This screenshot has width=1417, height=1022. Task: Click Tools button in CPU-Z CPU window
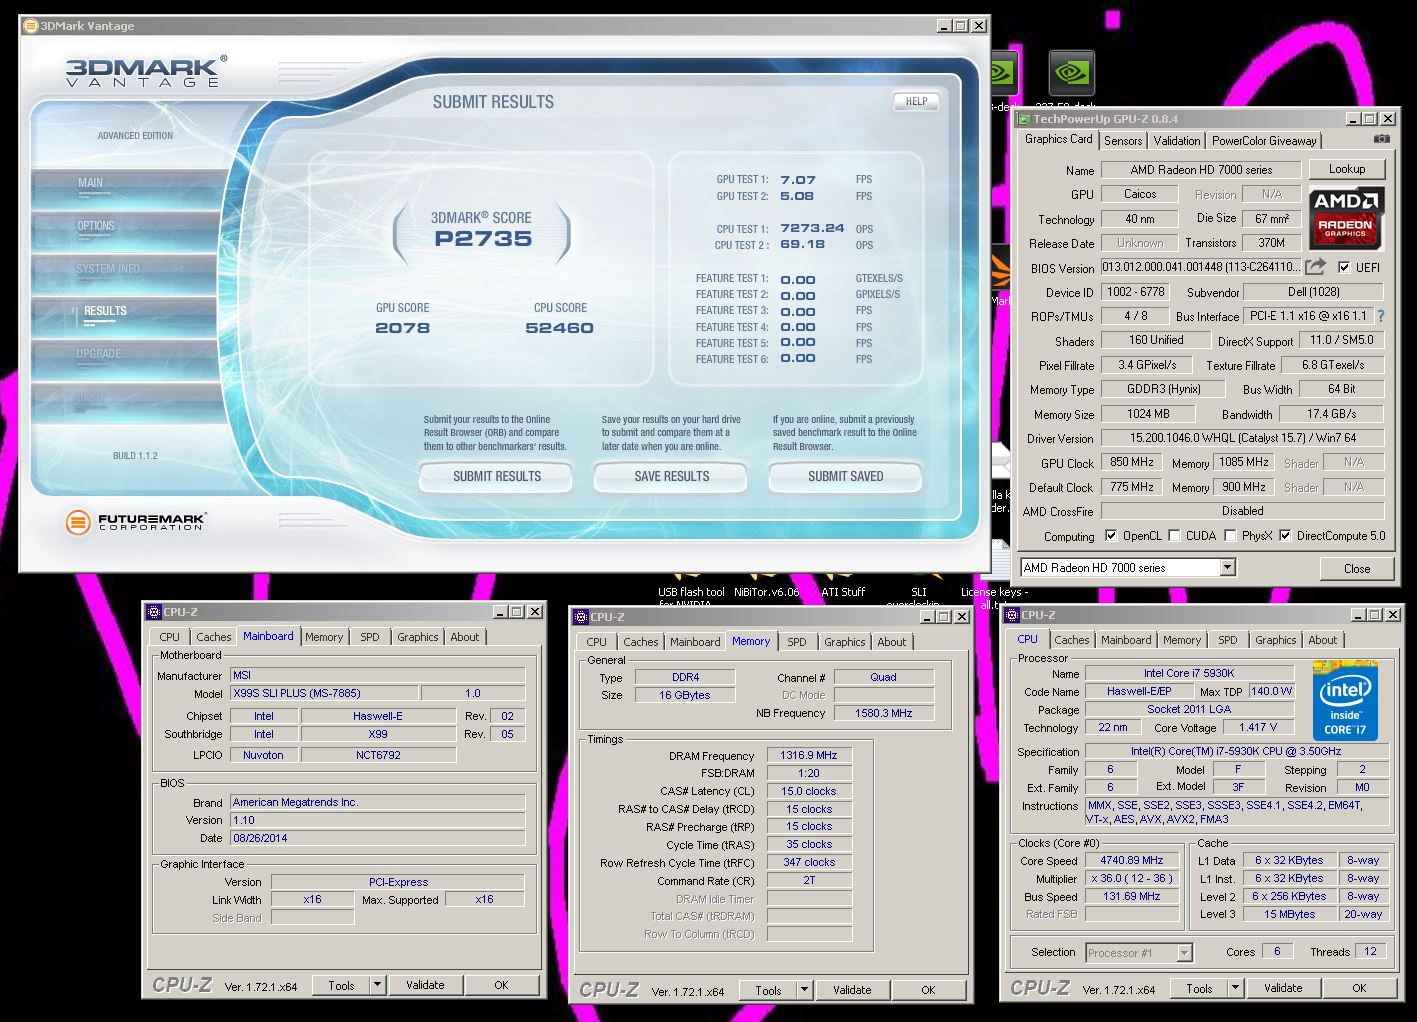(1199, 988)
